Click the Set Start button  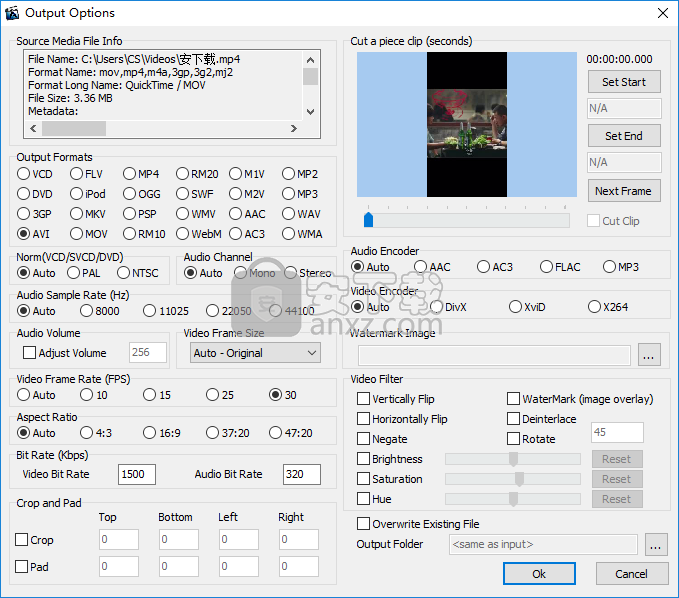click(624, 82)
